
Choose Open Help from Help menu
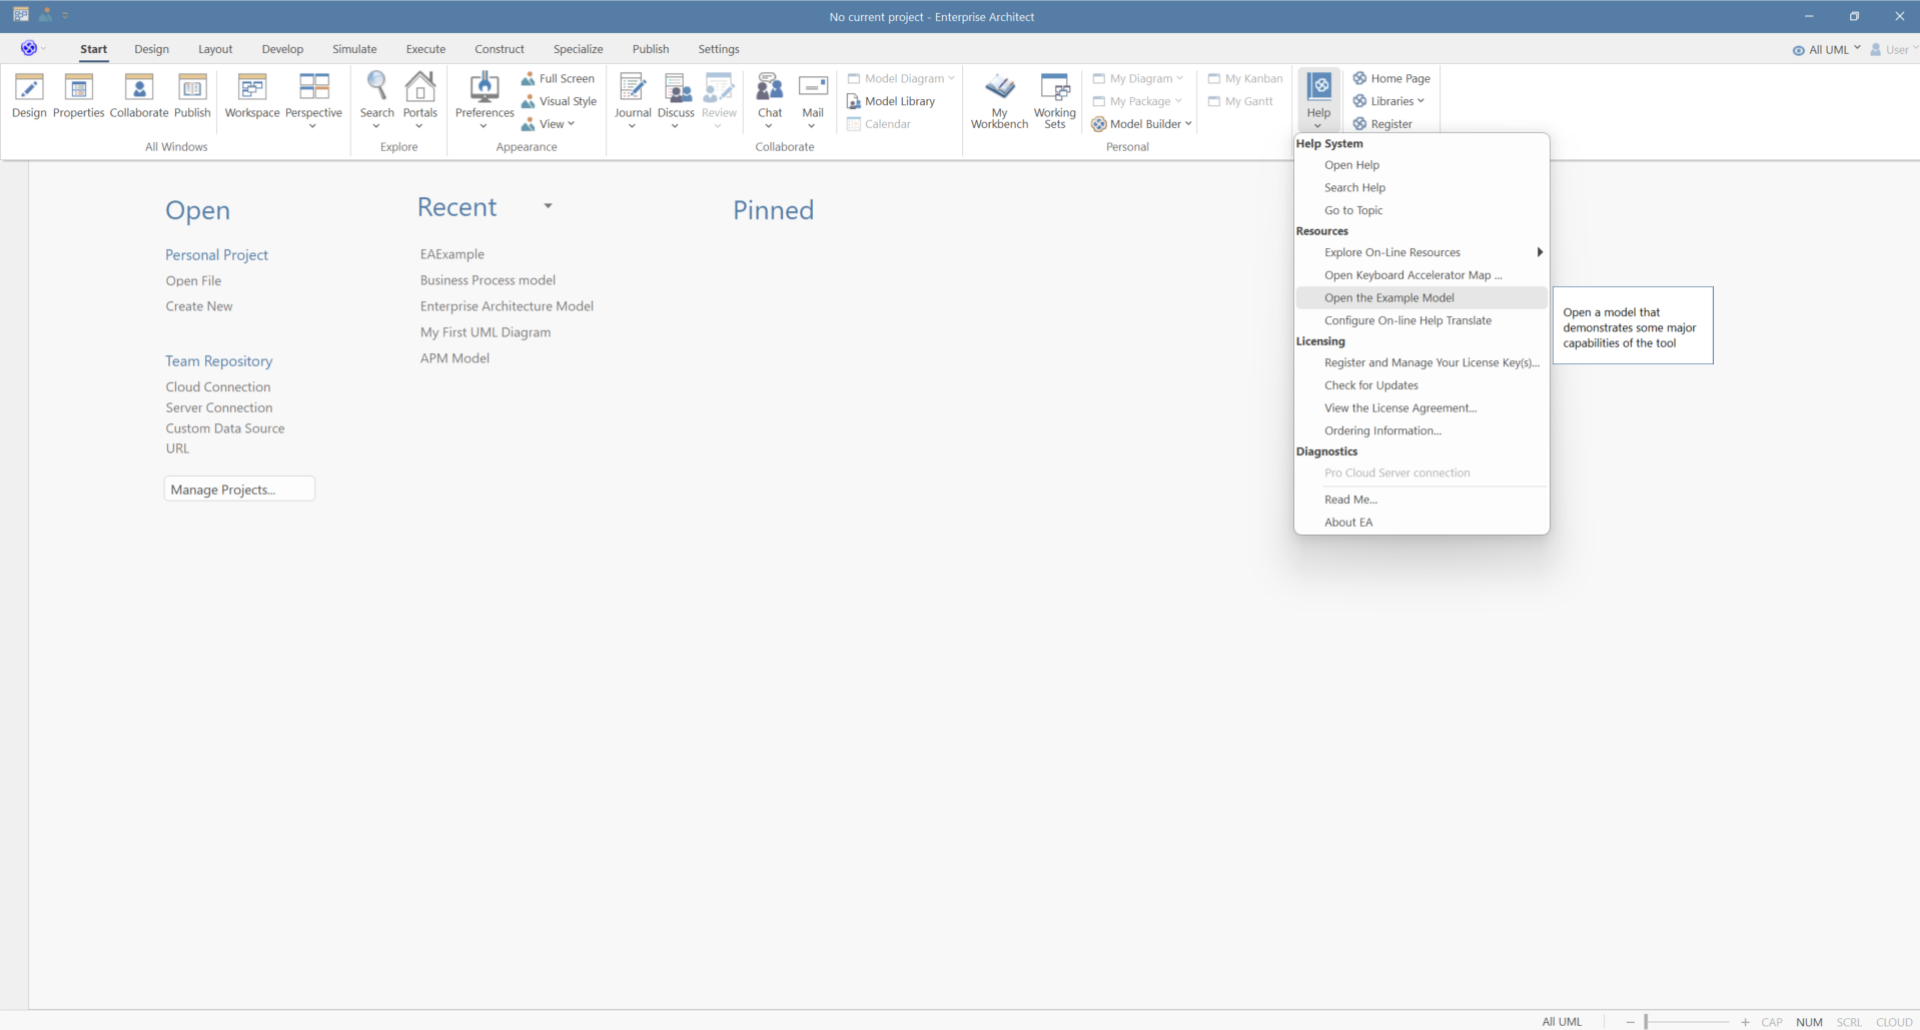point(1421,165)
